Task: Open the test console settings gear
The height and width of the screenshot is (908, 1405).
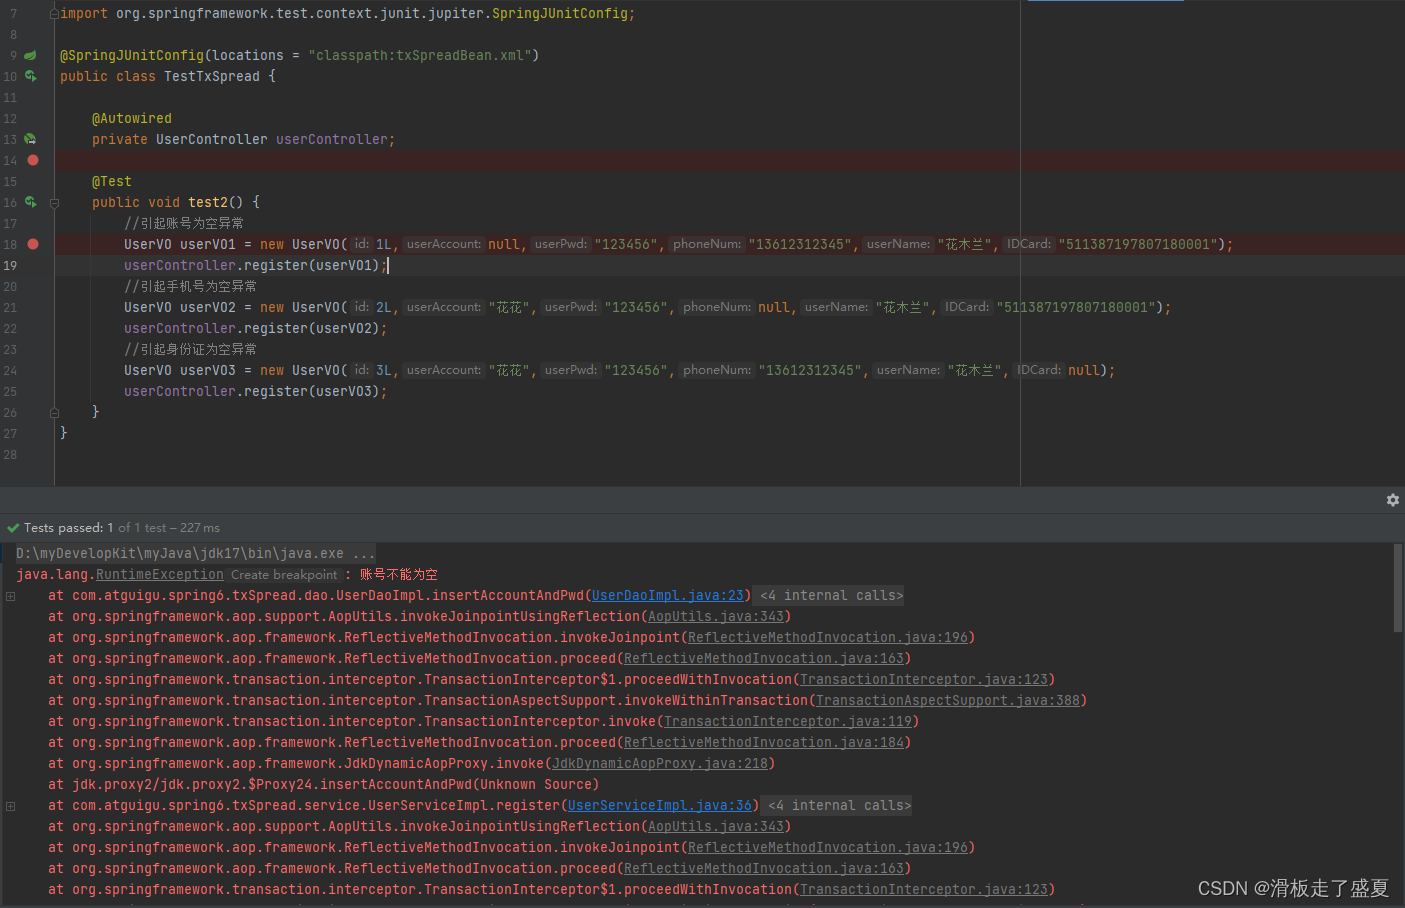Action: click(x=1392, y=500)
